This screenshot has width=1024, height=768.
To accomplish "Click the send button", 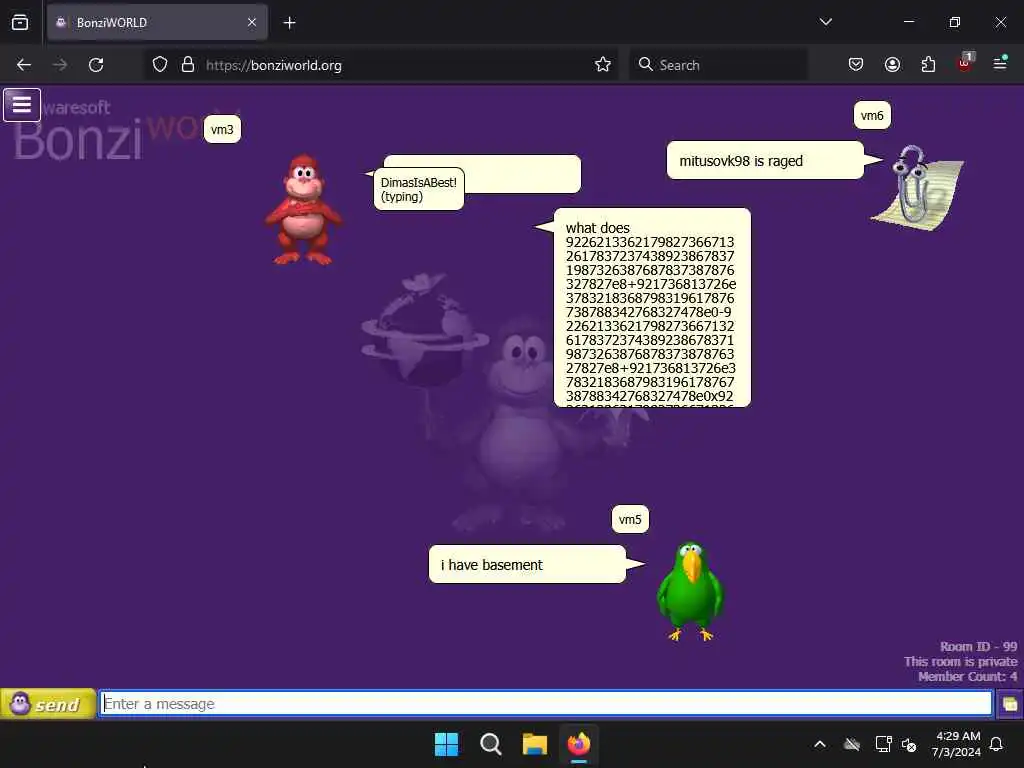I will tap(48, 704).
